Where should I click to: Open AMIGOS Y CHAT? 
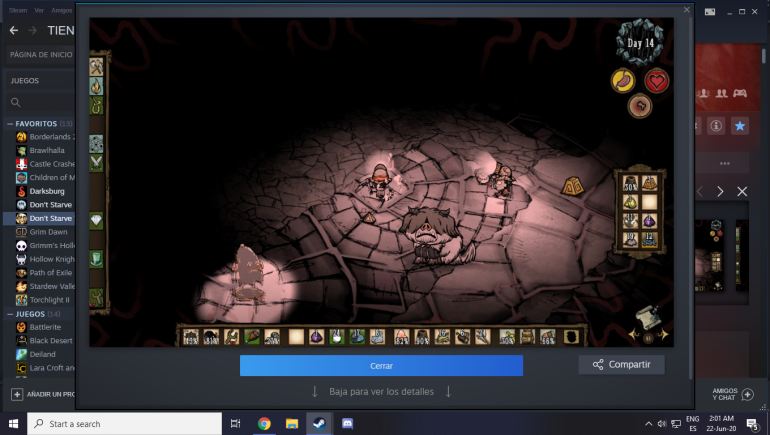pyautogui.click(x=724, y=394)
